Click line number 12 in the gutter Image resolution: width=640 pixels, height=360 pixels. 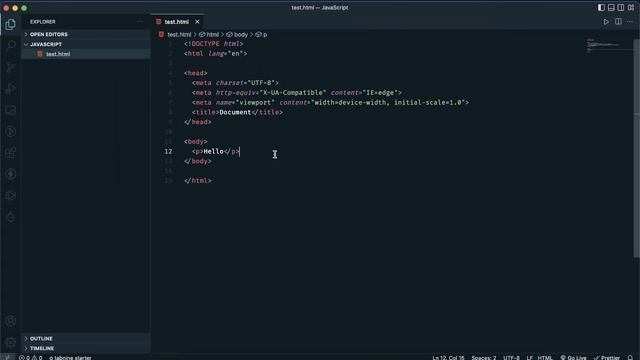click(168, 151)
